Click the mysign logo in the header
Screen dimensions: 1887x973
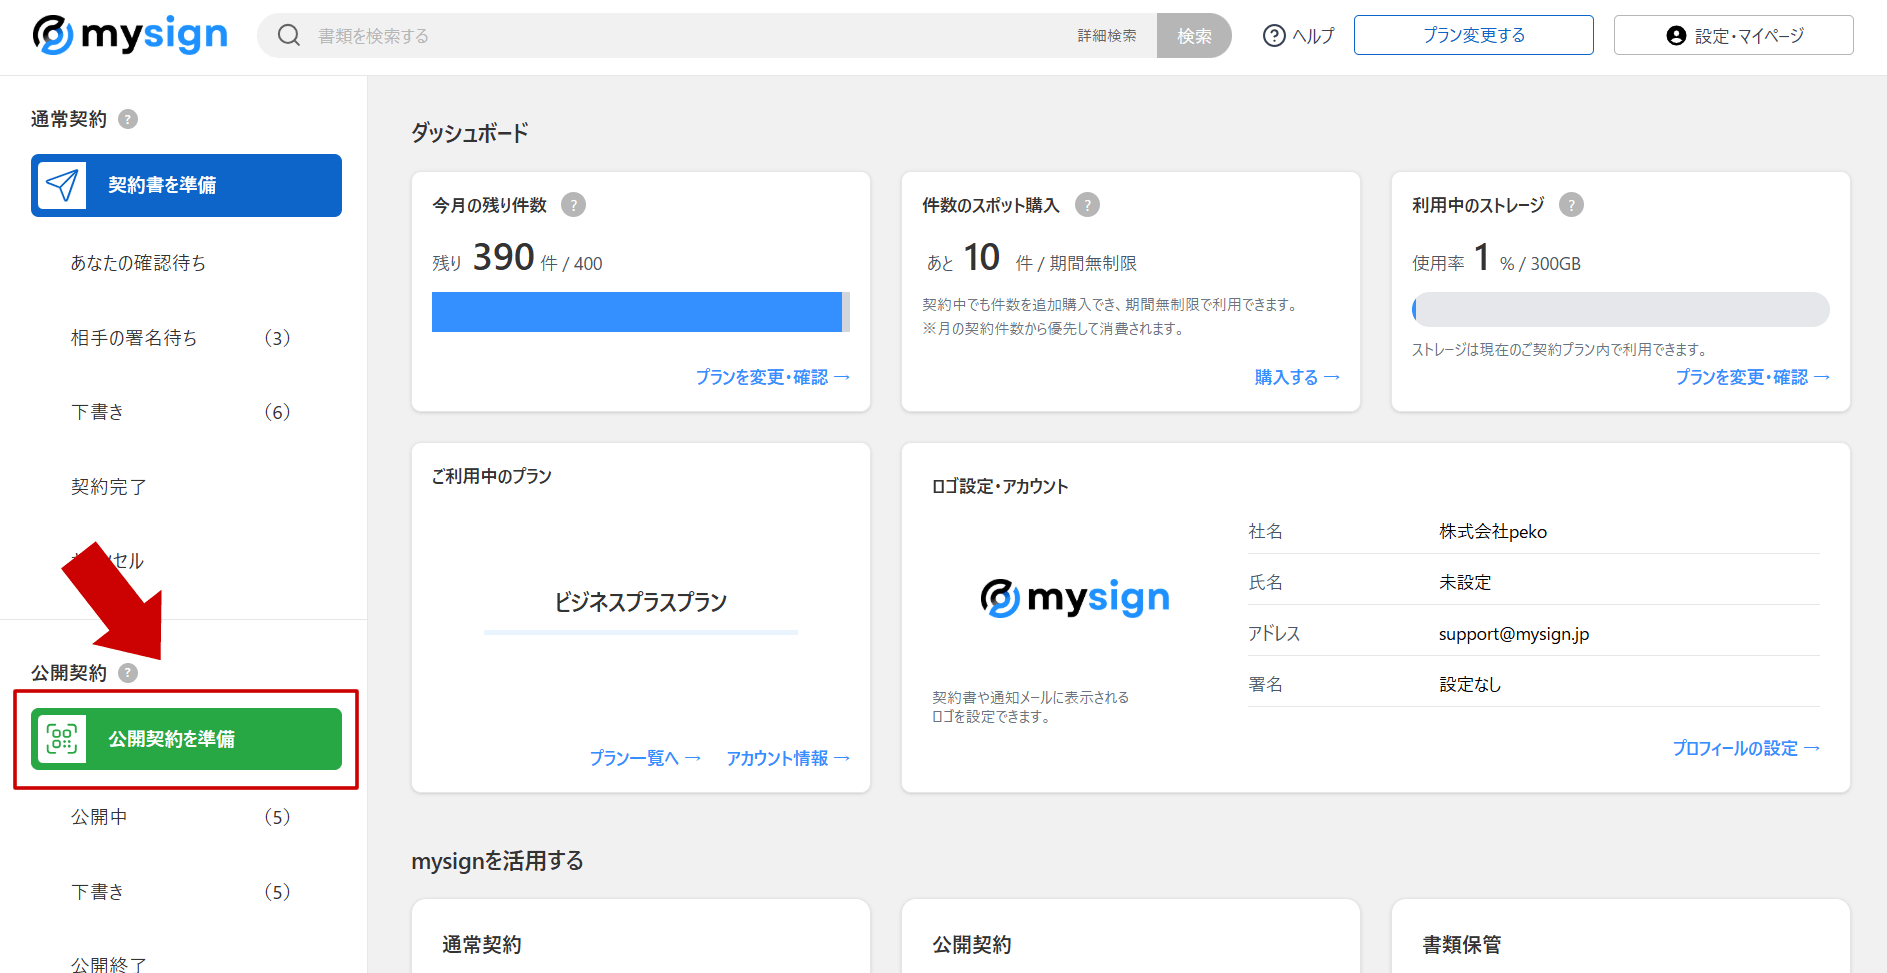tap(128, 34)
